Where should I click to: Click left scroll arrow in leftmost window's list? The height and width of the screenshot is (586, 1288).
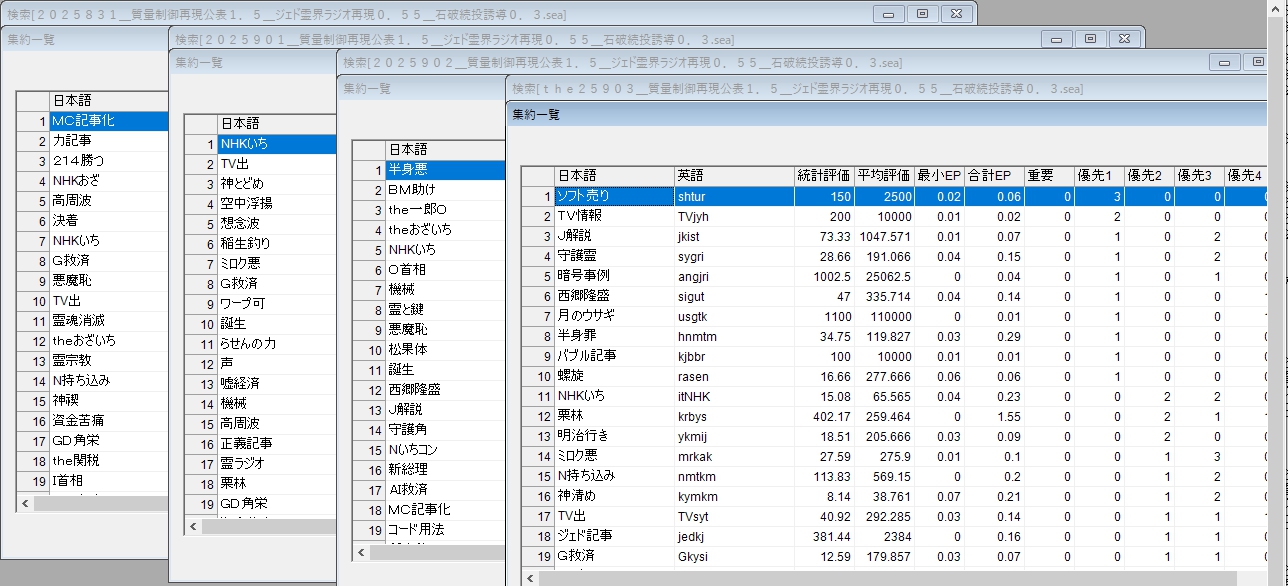pyautogui.click(x=24, y=503)
